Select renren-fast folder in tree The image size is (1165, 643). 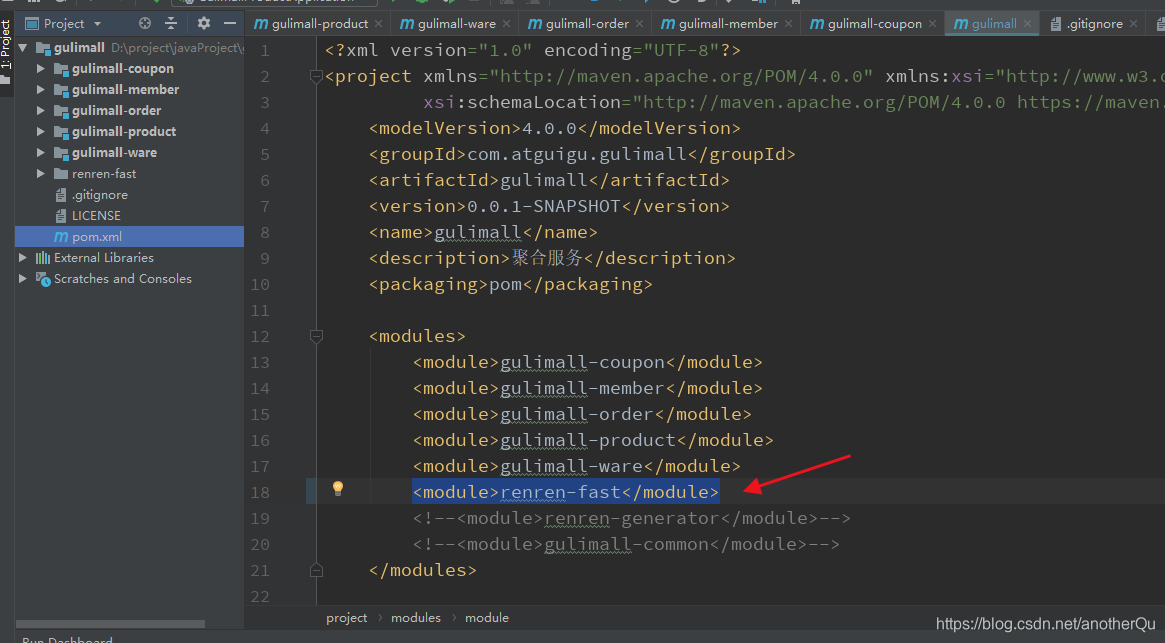104,173
